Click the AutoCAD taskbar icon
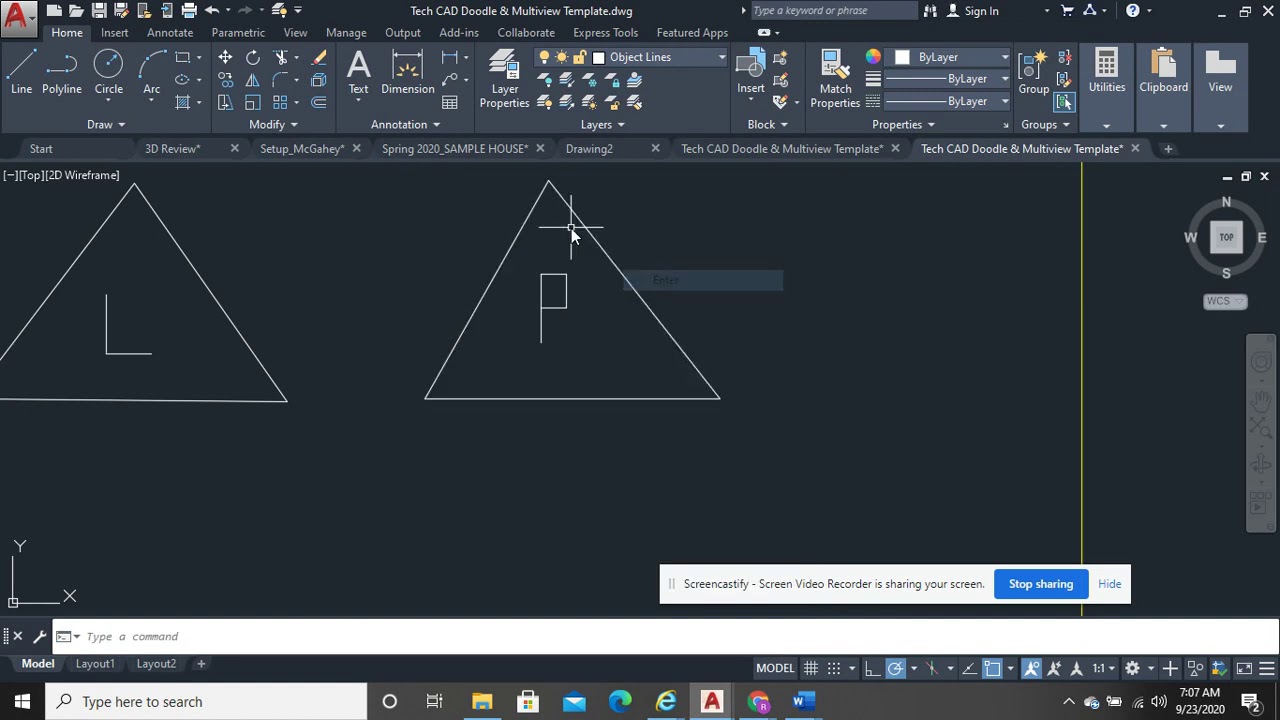 click(x=712, y=701)
